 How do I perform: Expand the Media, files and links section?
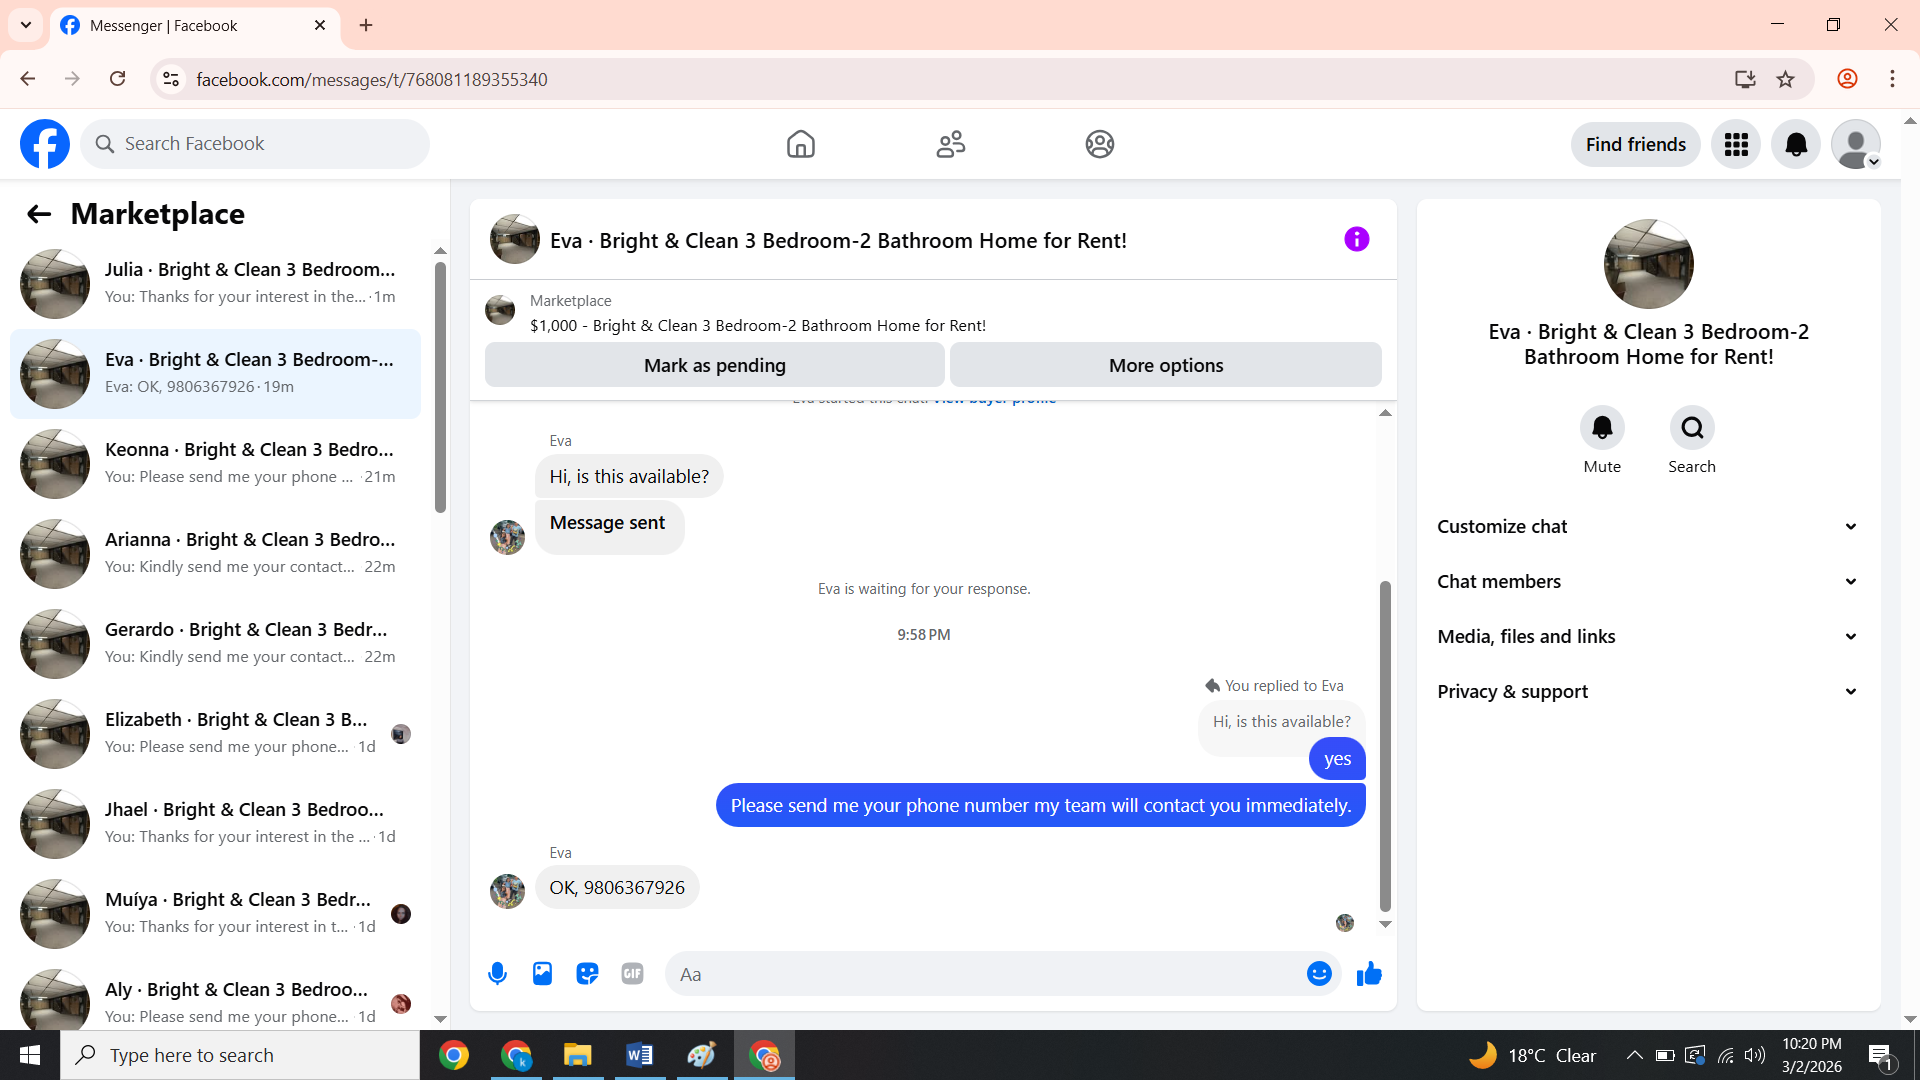(x=1648, y=637)
